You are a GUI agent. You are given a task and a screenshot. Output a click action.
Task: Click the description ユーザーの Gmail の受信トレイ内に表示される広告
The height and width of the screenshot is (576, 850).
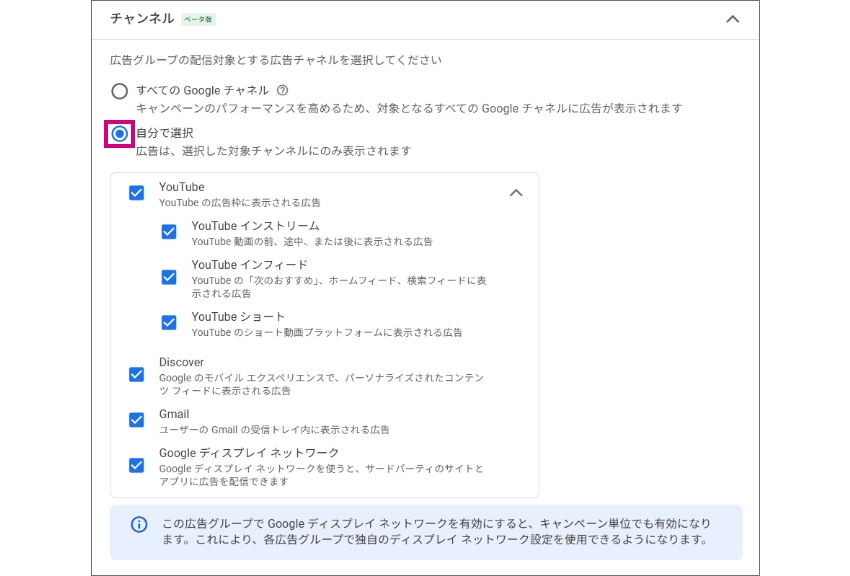coord(274,430)
